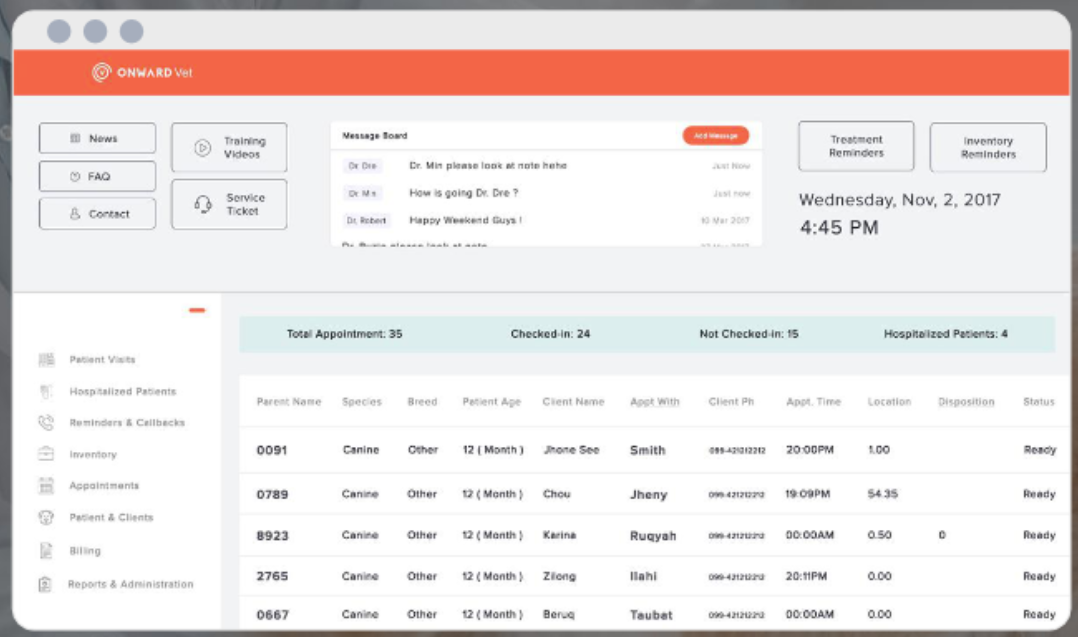Click the Contact person icon

75,214
